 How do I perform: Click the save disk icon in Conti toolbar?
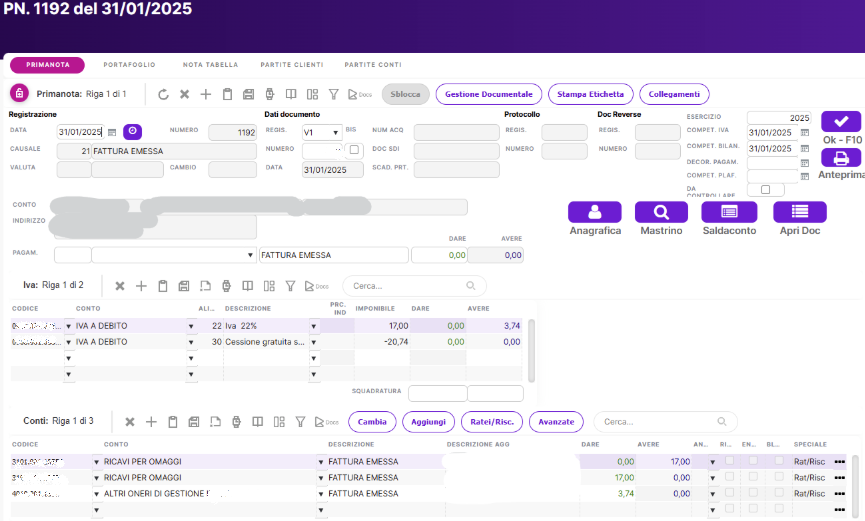click(x=194, y=422)
